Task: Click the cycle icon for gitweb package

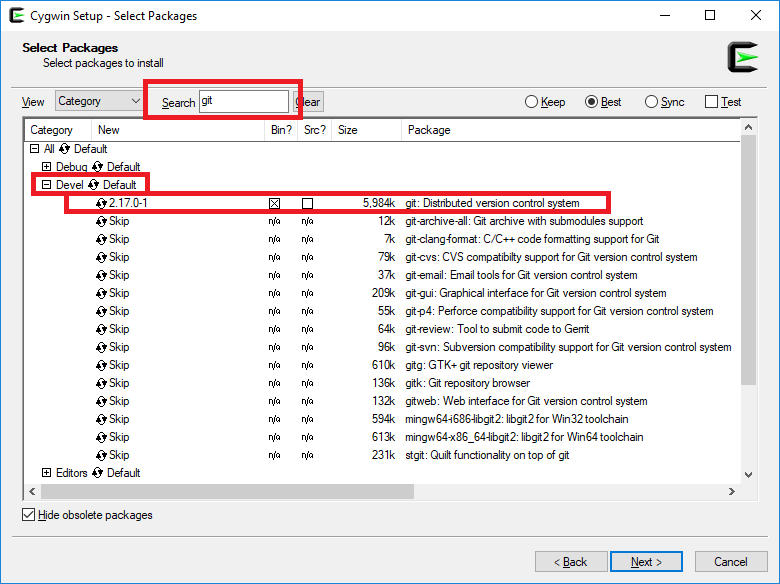Action: (101, 401)
